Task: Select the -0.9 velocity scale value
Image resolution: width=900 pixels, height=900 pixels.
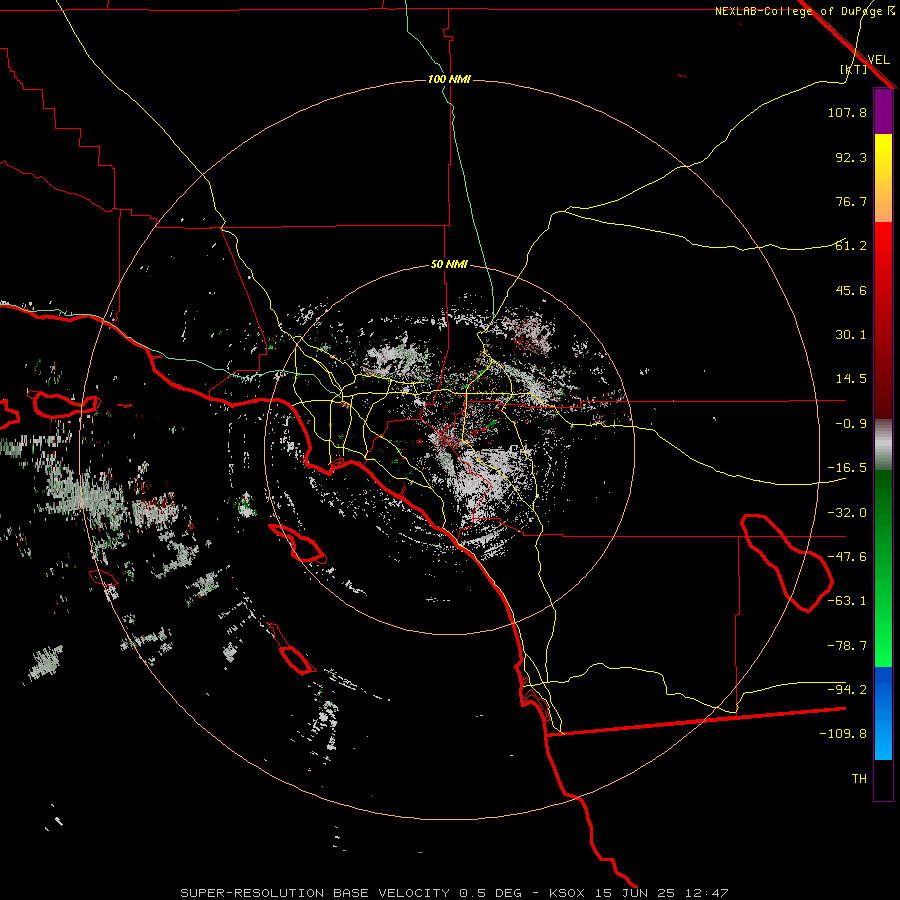Action: tap(851, 424)
